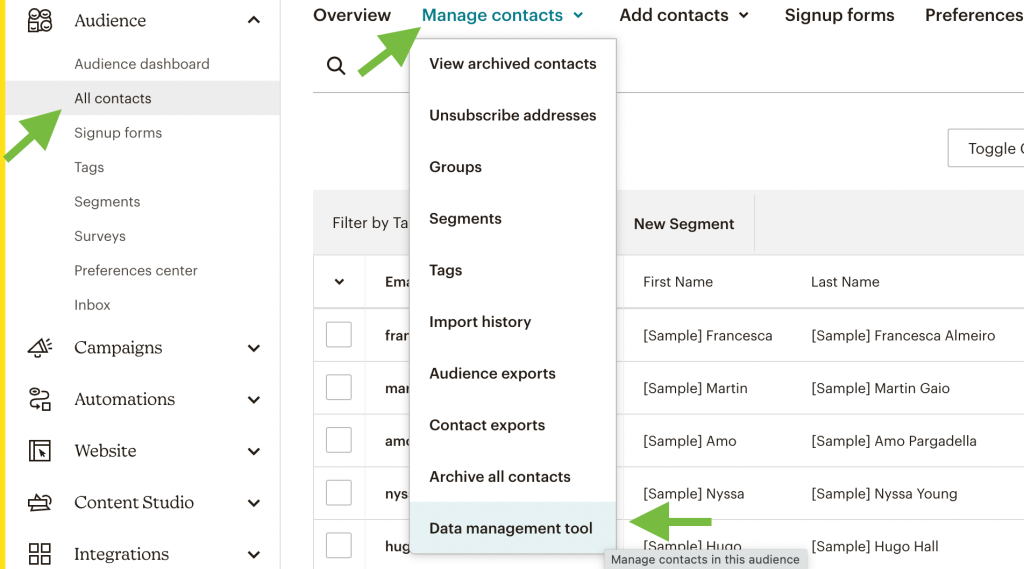
Task: Collapse the Audience section chevron
Action: click(x=254, y=21)
